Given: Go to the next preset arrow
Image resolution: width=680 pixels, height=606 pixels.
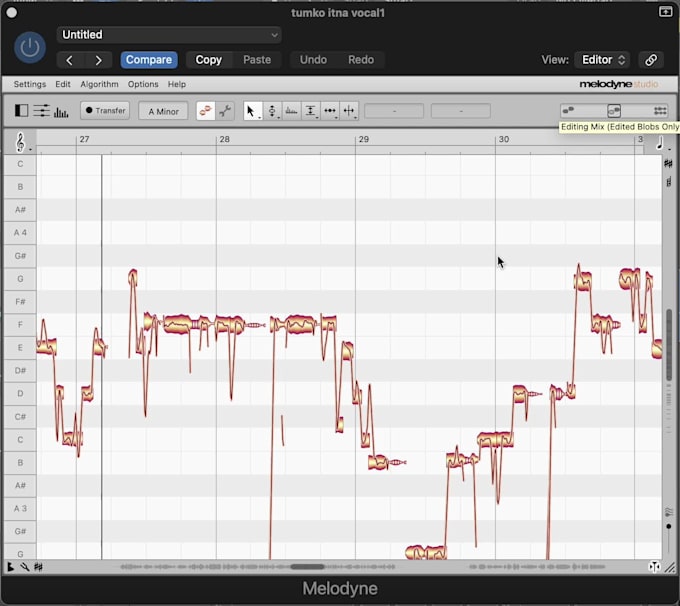Looking at the screenshot, I should (98, 60).
